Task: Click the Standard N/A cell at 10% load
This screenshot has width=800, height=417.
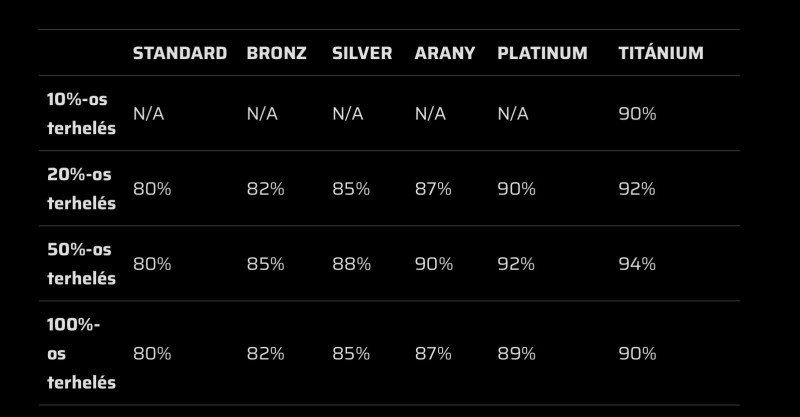Action: [x=148, y=114]
